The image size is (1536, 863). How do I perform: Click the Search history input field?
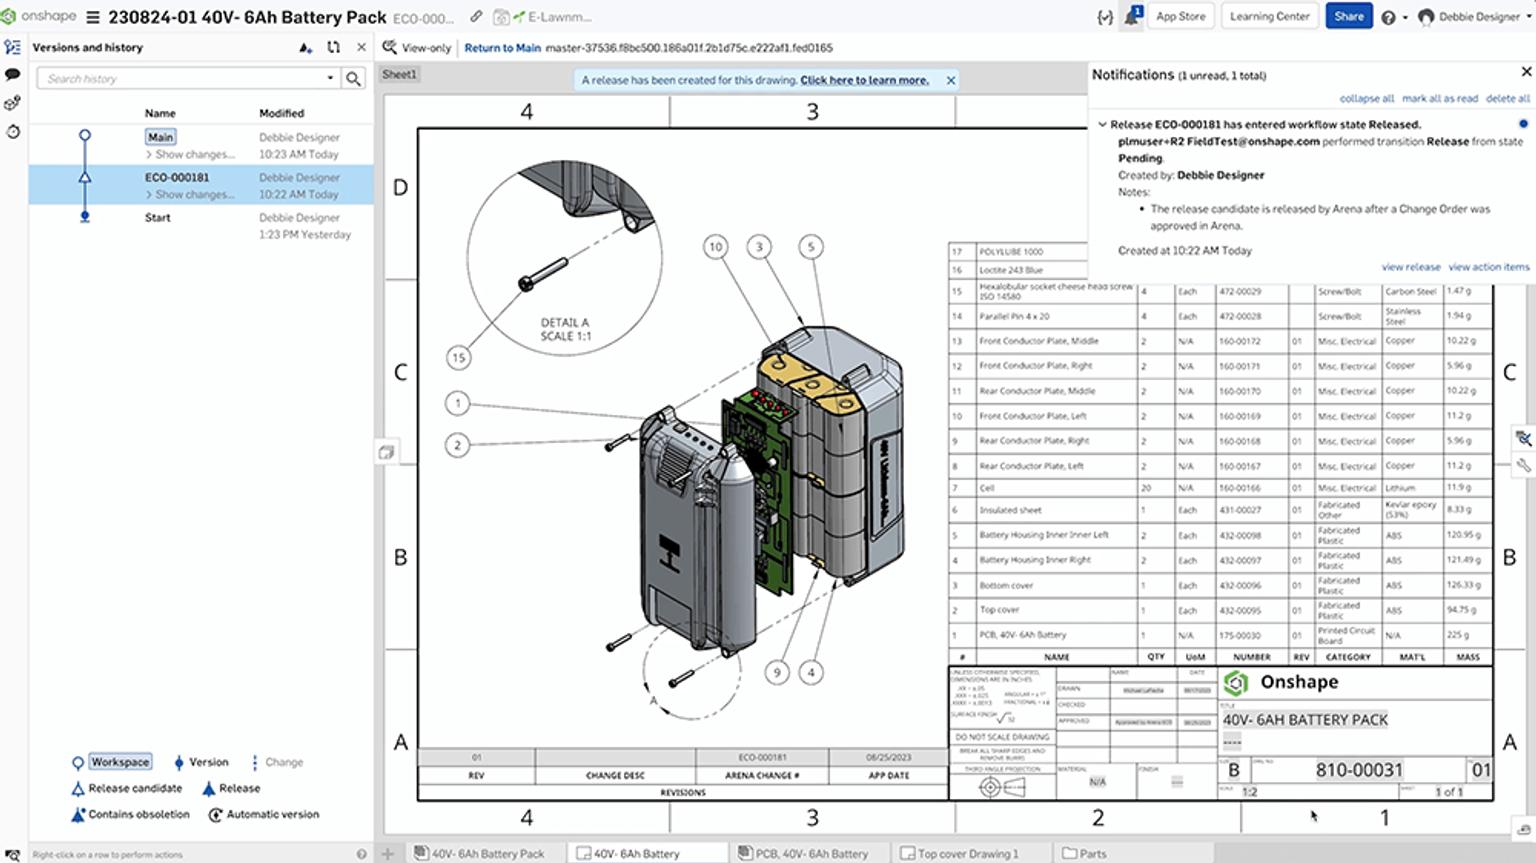point(180,78)
